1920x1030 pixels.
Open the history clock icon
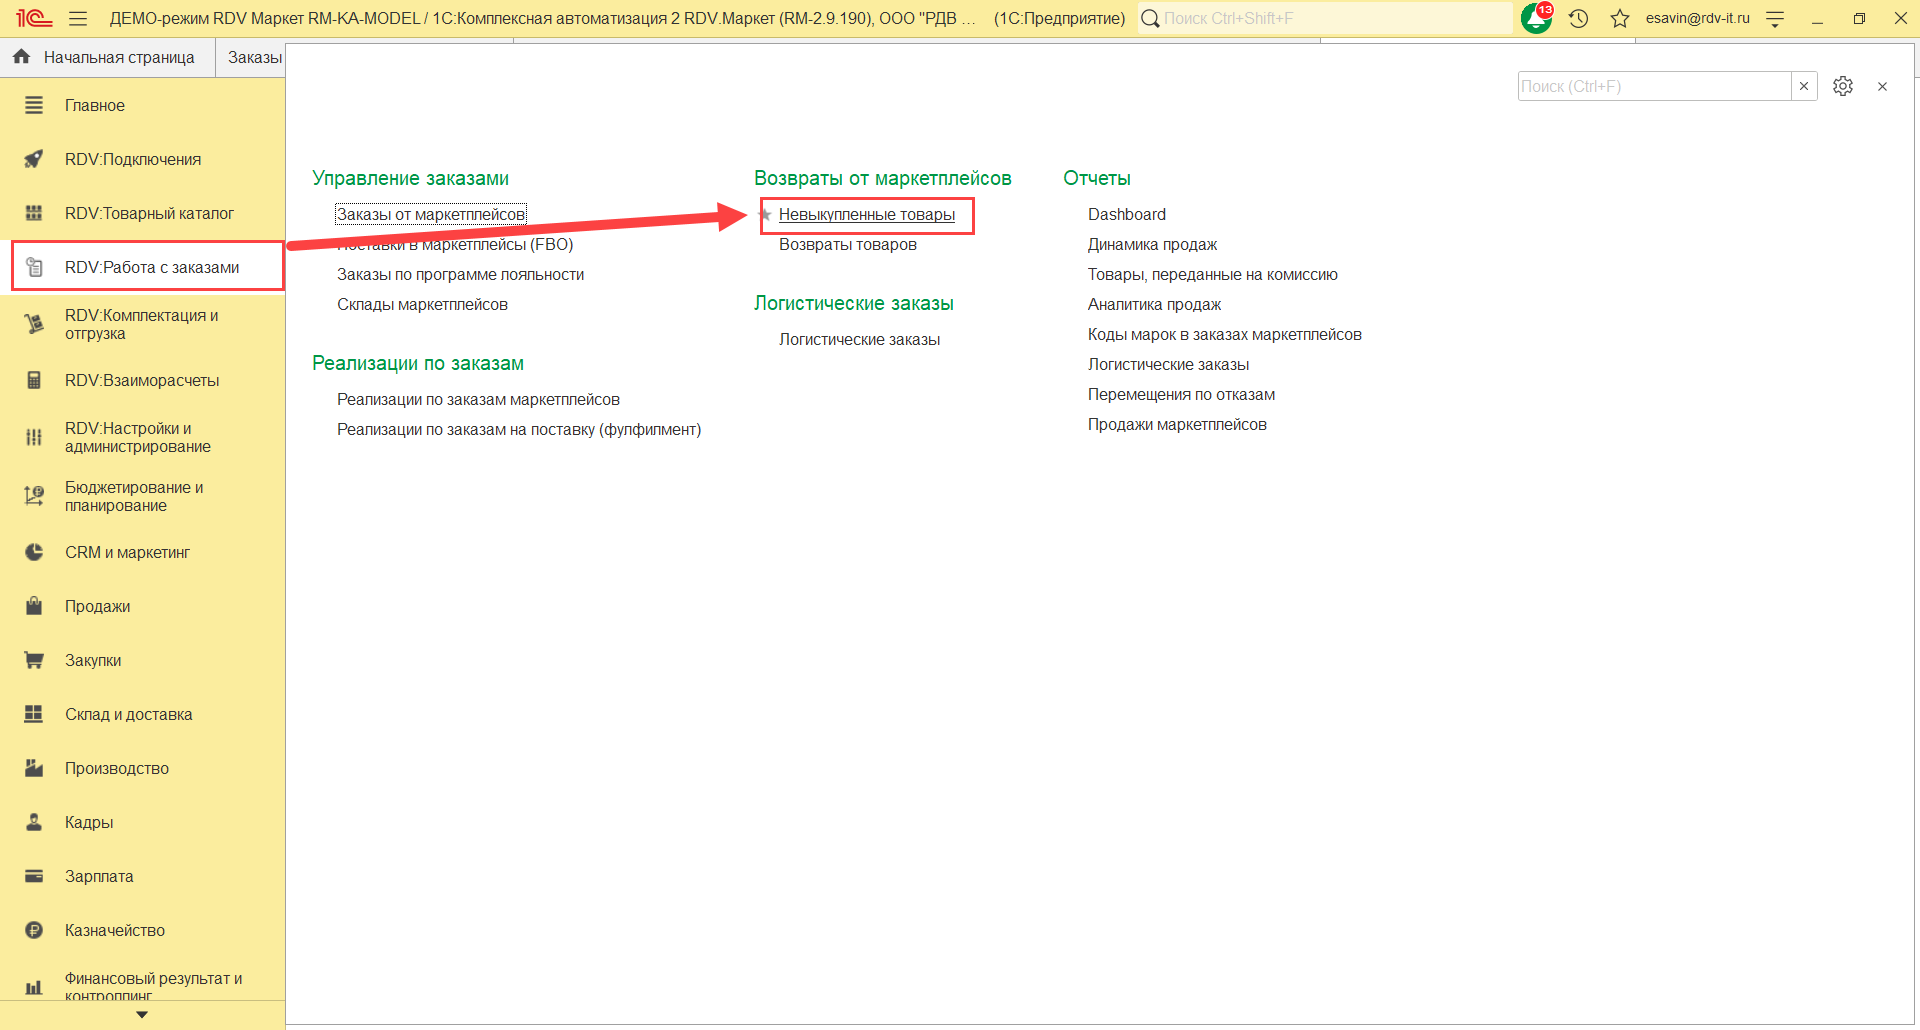[x=1579, y=19]
